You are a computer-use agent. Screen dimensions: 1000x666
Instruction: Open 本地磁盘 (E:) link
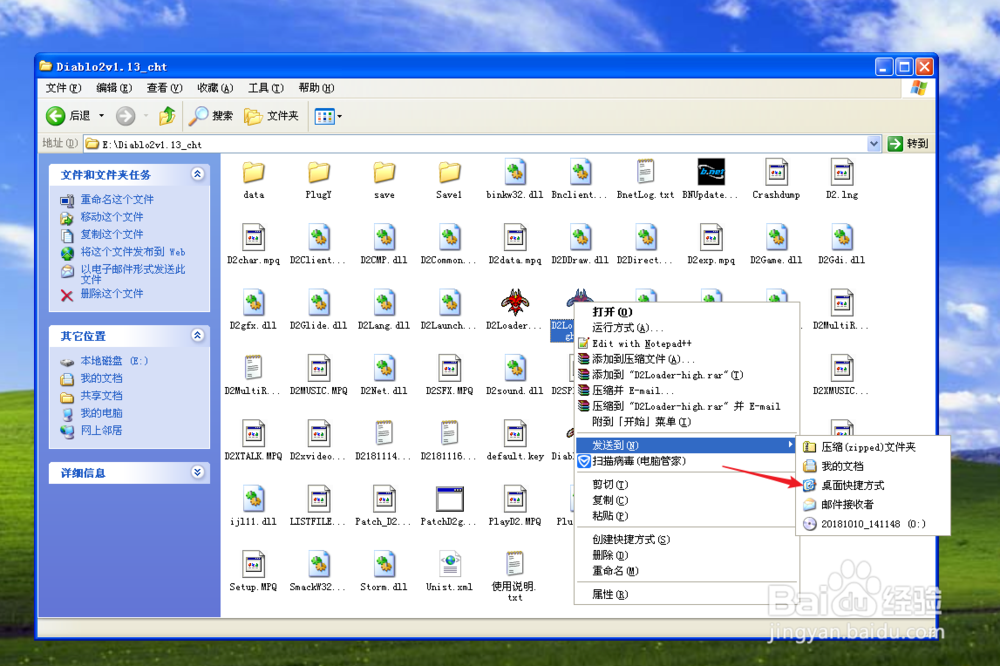114,361
